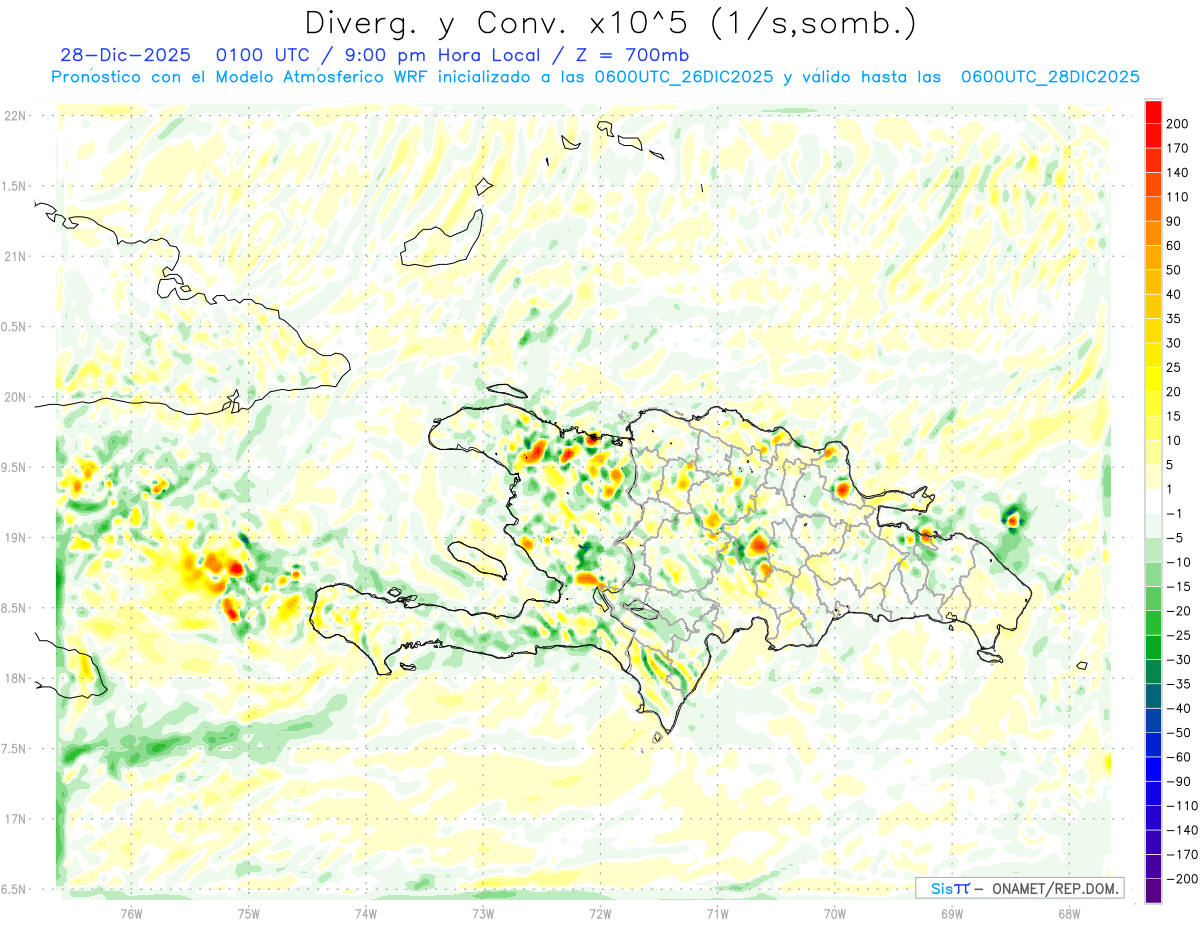Click the '-15' colorbar value
This screenshot has height=927, width=1200.
coord(1180,587)
